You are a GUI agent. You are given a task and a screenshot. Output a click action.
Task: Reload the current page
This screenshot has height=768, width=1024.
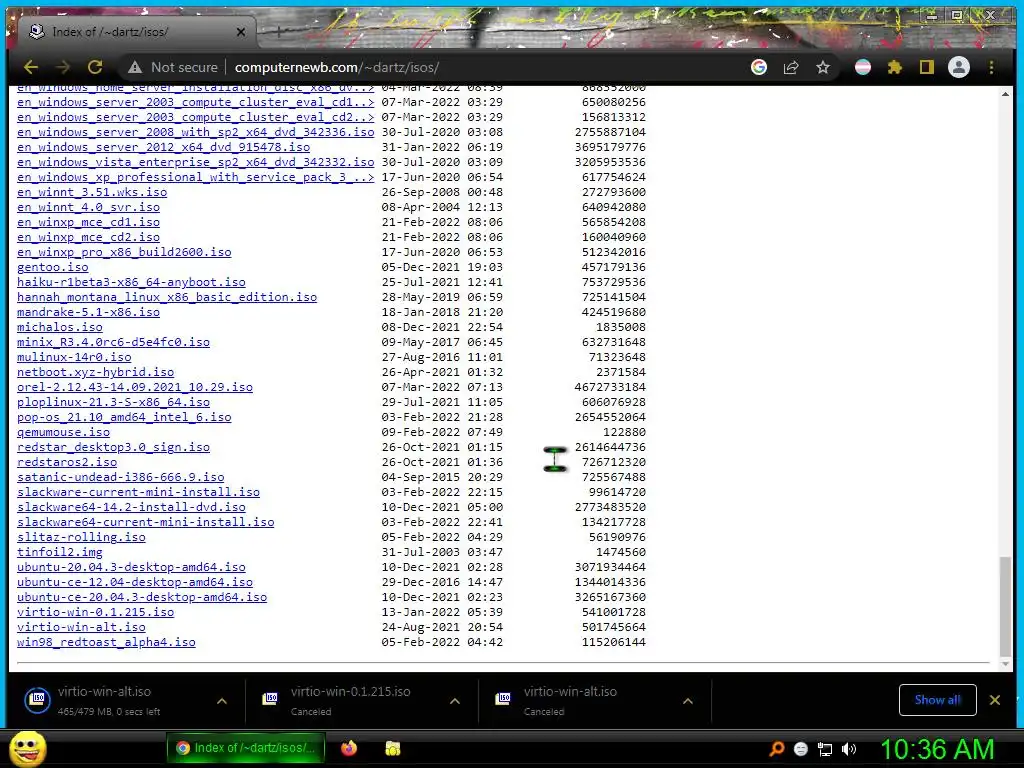pyautogui.click(x=95, y=67)
